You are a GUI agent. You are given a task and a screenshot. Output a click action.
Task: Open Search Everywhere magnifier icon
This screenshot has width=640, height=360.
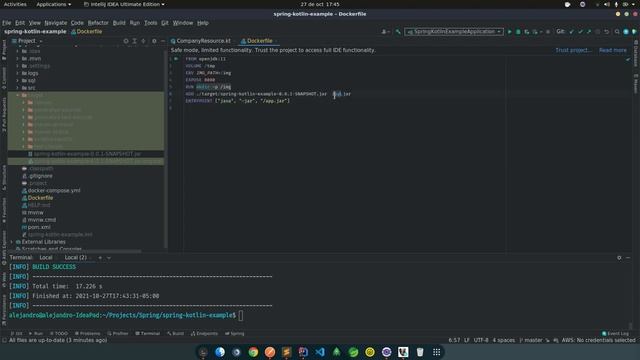(x=617, y=32)
